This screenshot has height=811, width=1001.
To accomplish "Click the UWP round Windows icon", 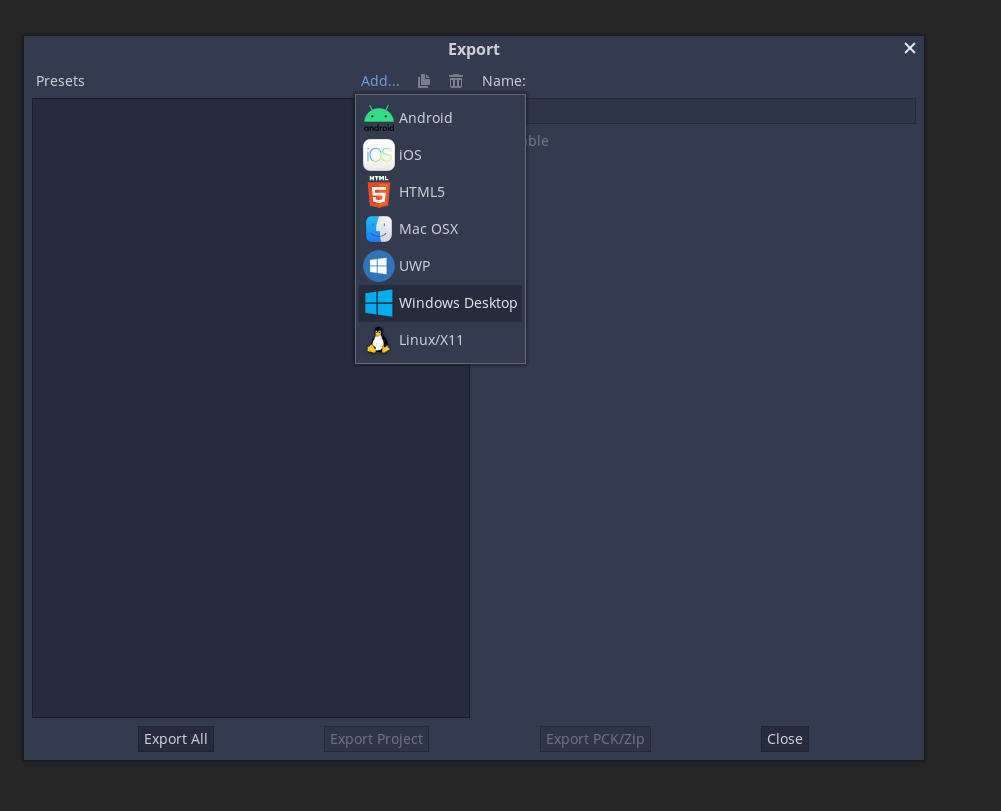I will pyautogui.click(x=379, y=266).
